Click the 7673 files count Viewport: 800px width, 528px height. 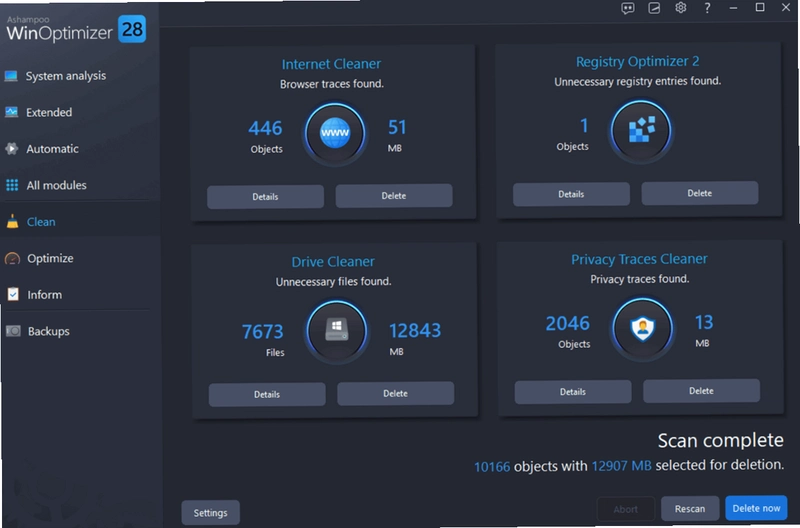click(262, 332)
